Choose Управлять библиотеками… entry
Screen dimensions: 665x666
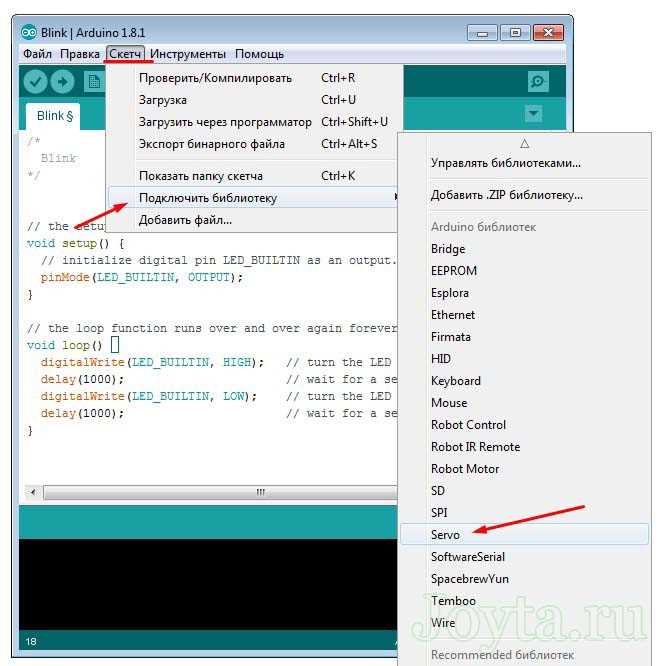click(506, 163)
